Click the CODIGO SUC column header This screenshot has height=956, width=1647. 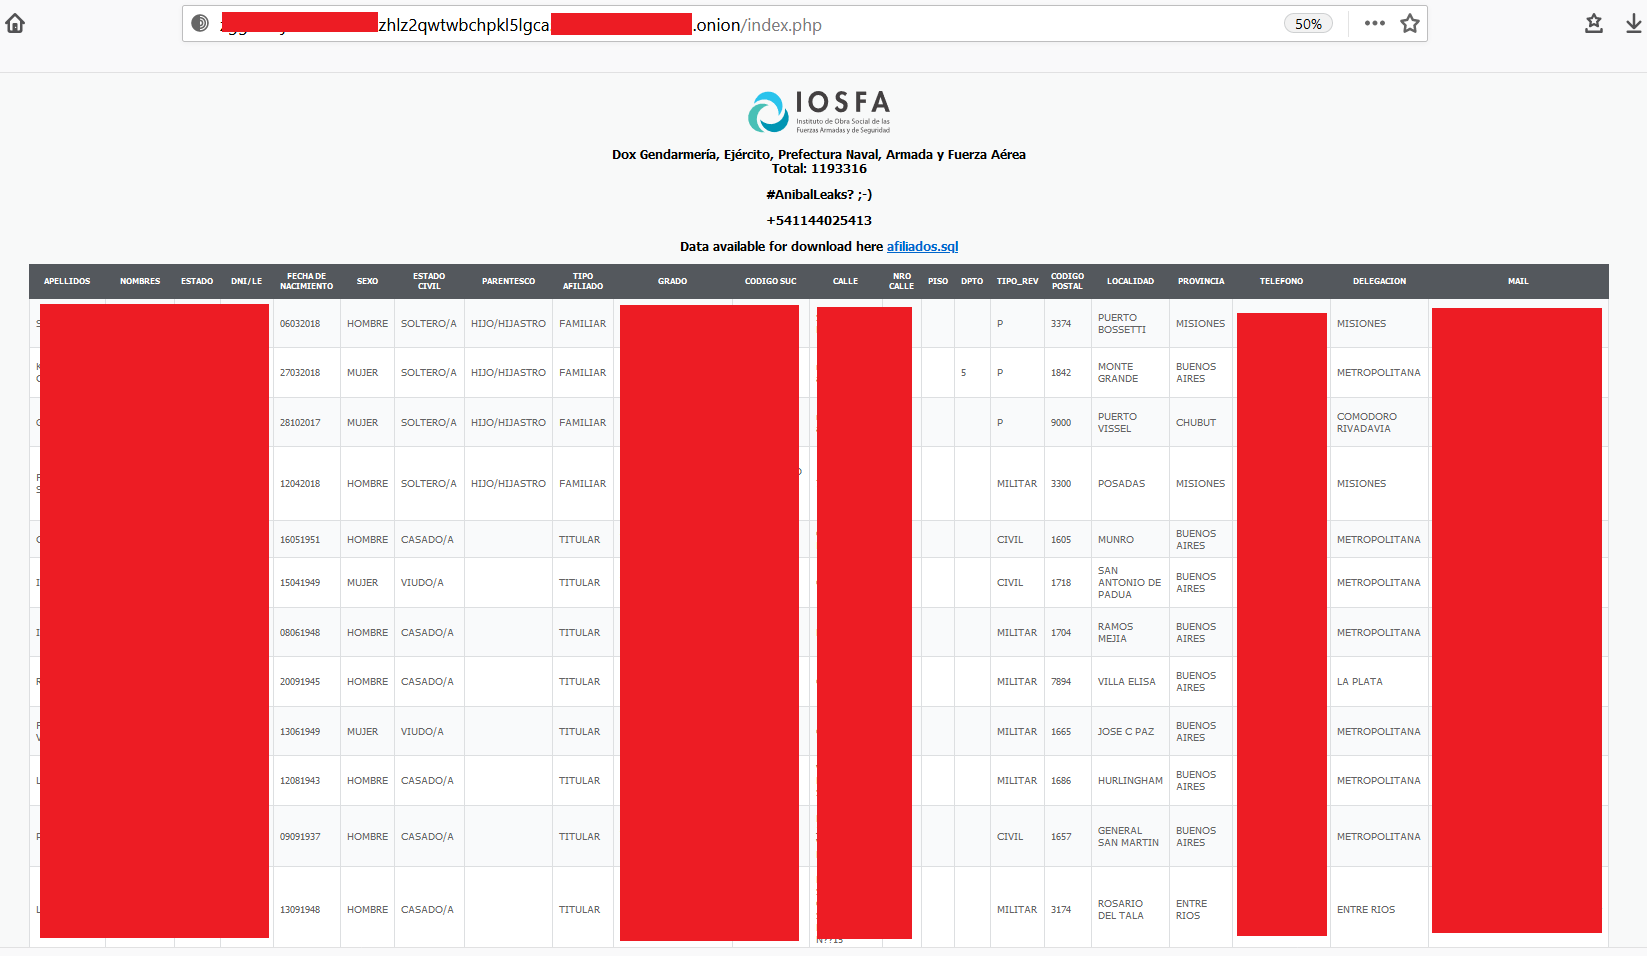point(770,281)
